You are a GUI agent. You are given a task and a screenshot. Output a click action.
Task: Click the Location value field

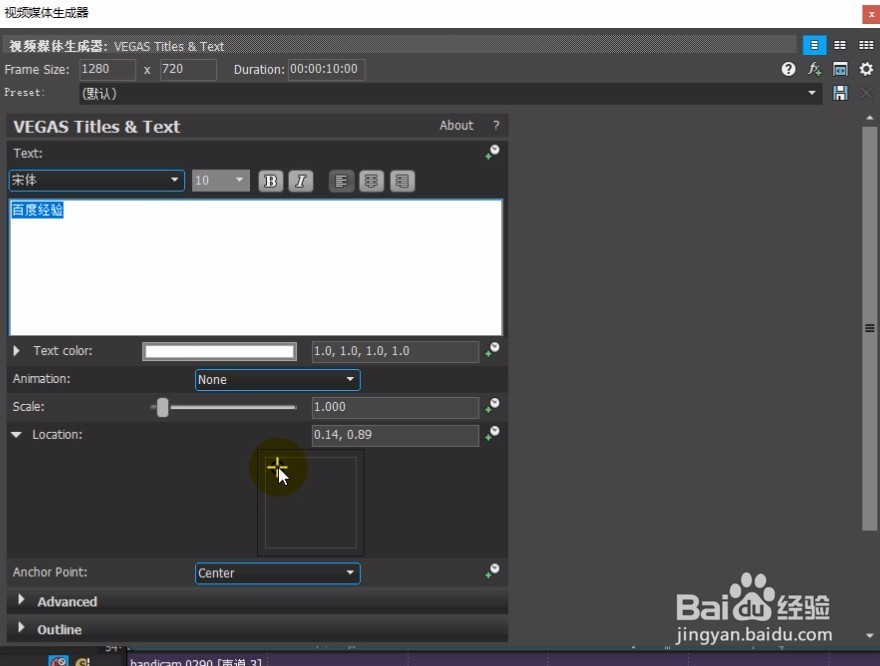pyautogui.click(x=395, y=435)
